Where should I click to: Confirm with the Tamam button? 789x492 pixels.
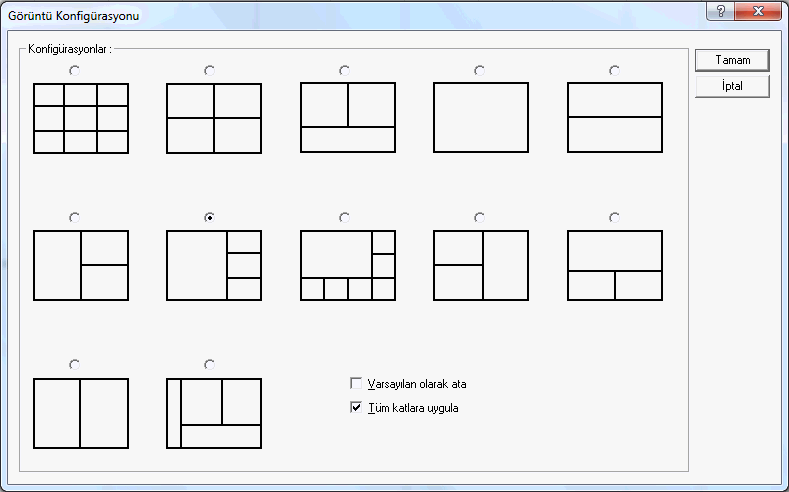(732, 60)
